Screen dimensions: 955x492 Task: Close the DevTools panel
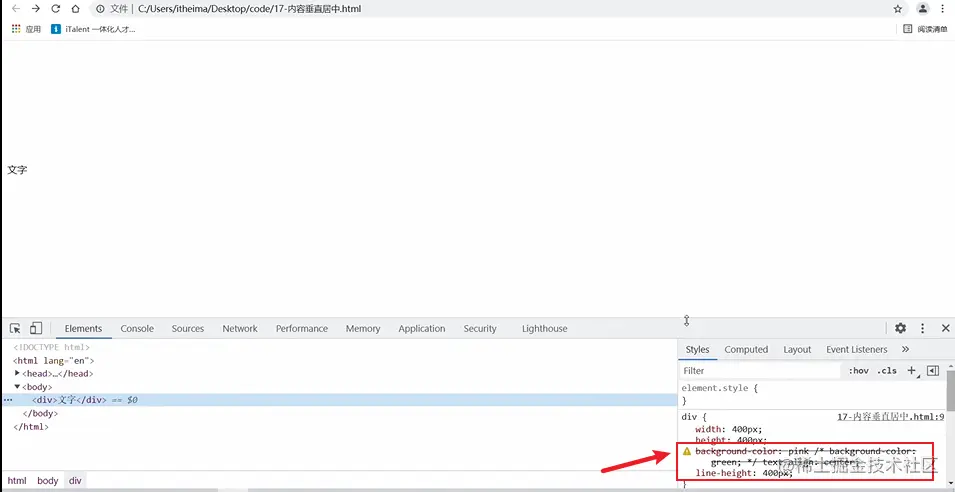pyautogui.click(x=945, y=328)
